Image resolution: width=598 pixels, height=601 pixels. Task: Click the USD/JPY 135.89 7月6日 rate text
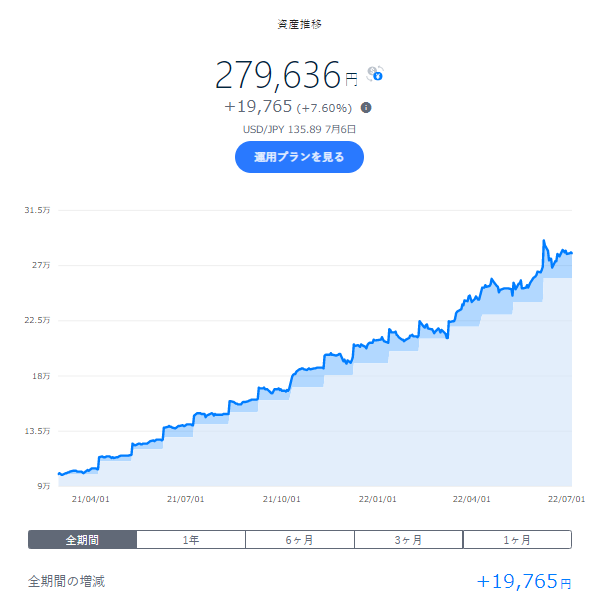click(299, 130)
